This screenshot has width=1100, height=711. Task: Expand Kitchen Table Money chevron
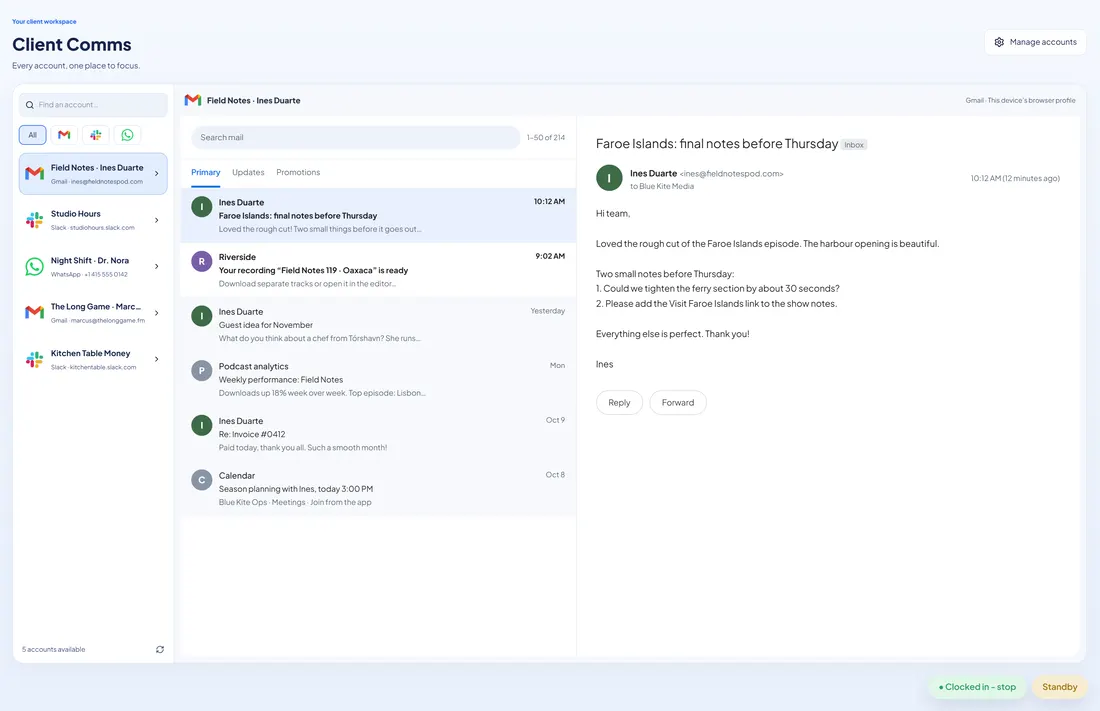click(156, 359)
